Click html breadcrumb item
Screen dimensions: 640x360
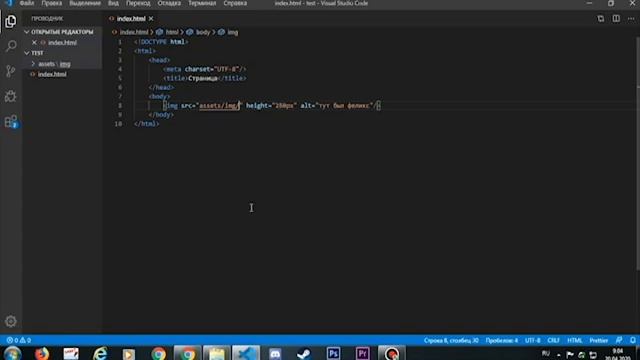pyautogui.click(x=172, y=32)
